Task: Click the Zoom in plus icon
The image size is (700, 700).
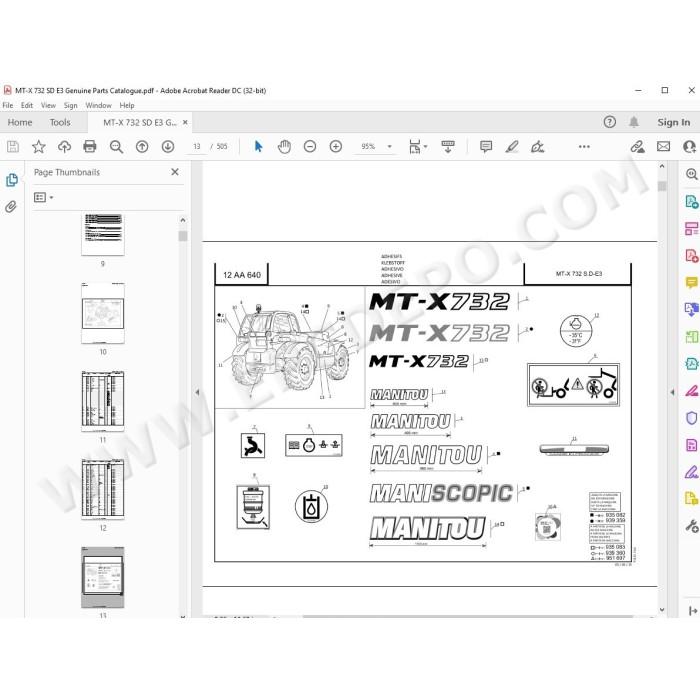Action: point(336,146)
